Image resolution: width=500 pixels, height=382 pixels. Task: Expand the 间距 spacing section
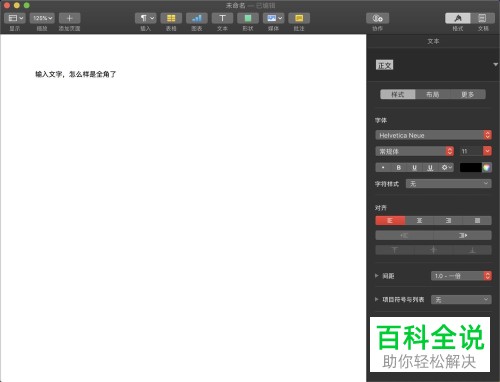coord(376,276)
